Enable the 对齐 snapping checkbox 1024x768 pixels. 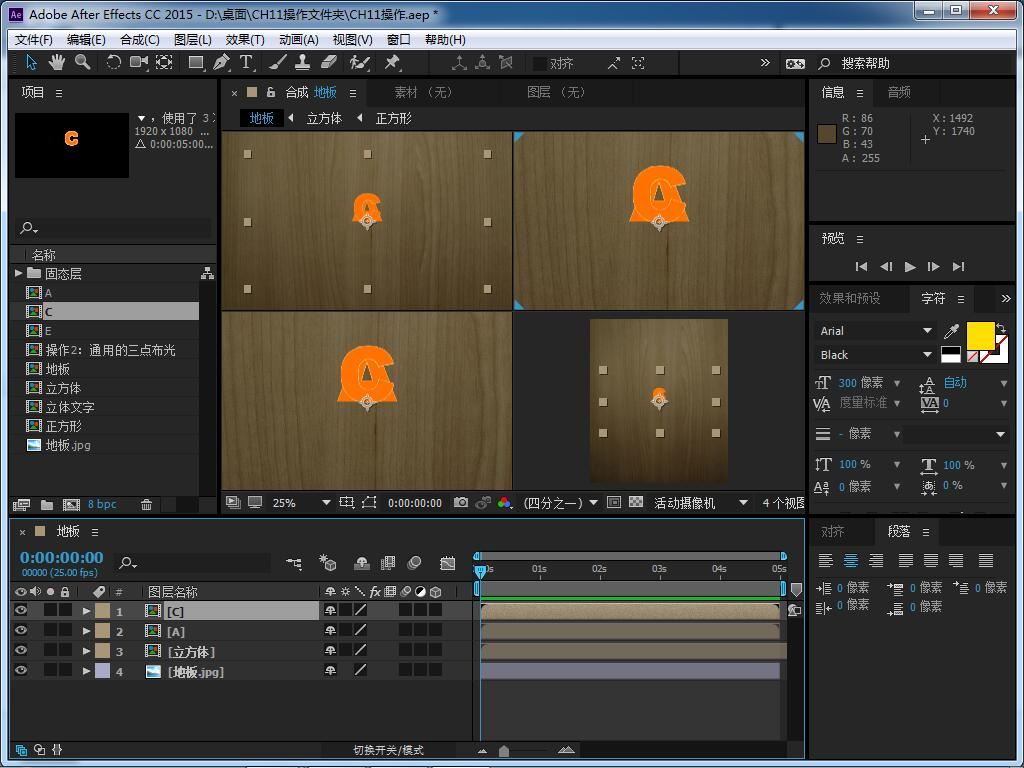540,63
